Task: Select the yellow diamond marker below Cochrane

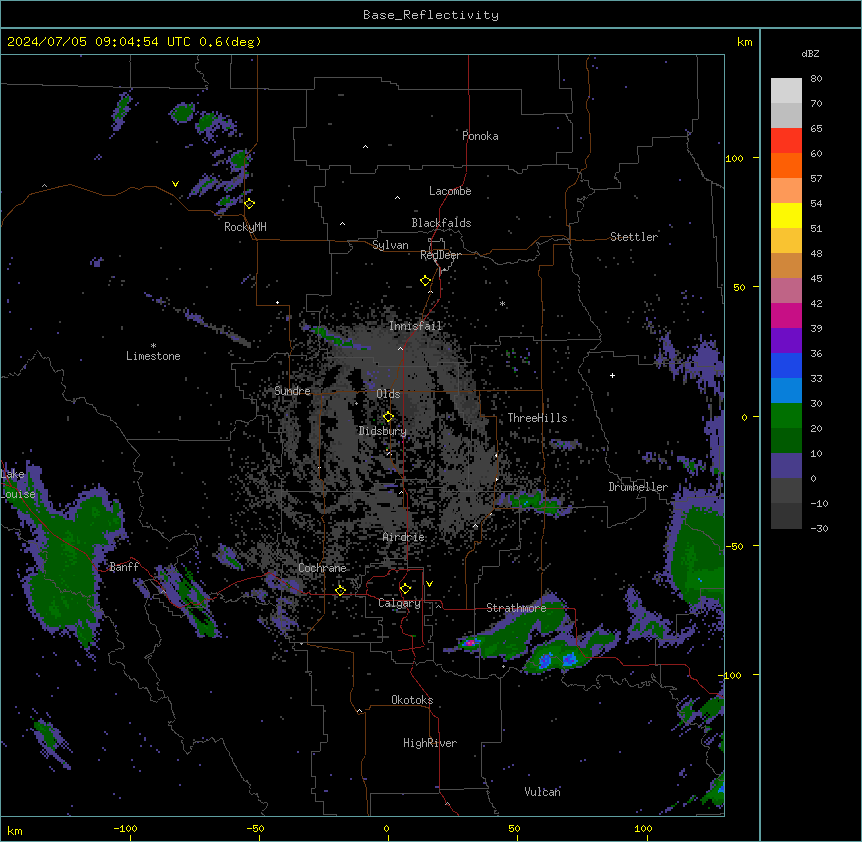Action: click(x=340, y=590)
